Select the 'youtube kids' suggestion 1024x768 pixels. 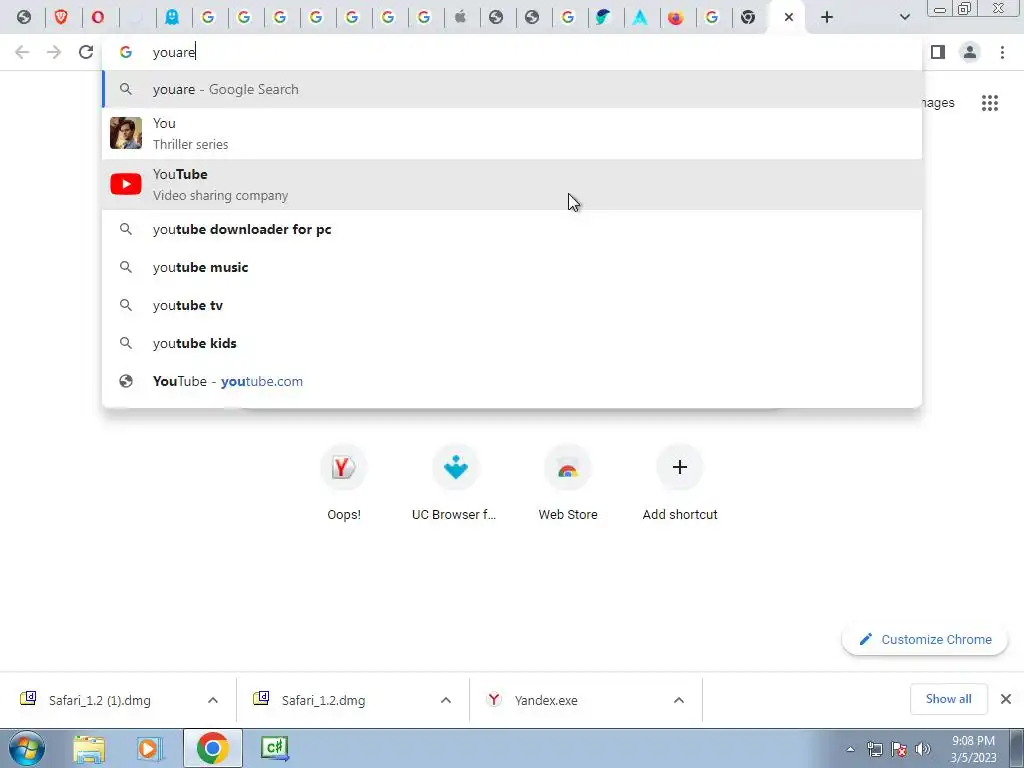(512, 343)
